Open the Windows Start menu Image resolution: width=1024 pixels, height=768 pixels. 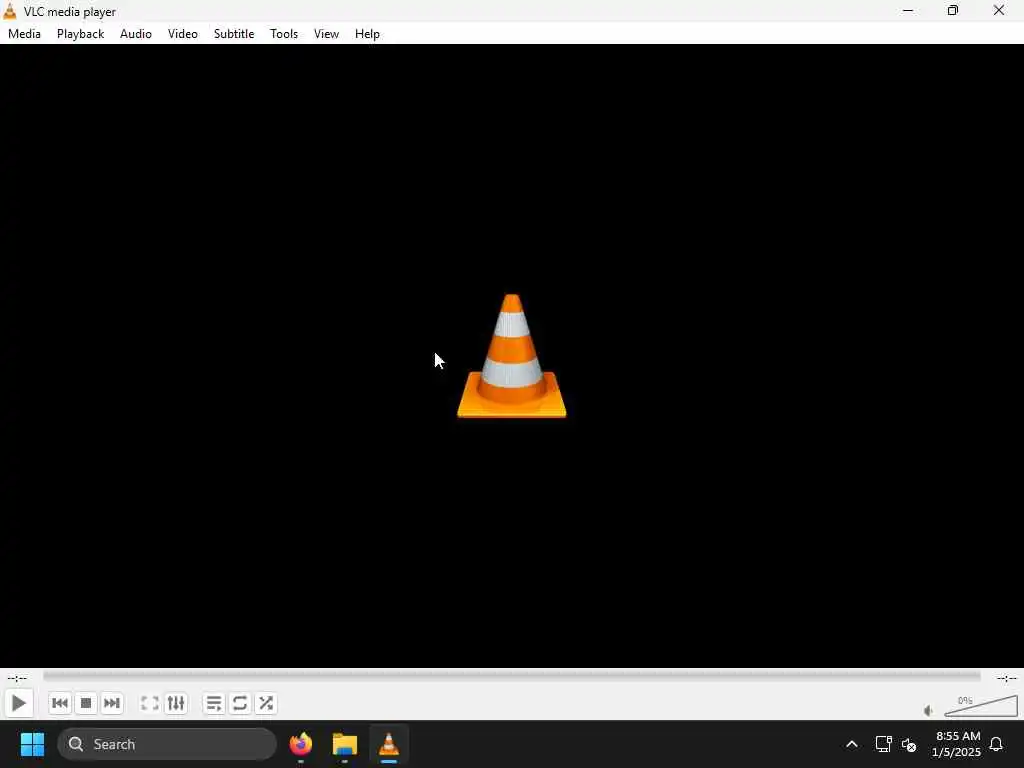[33, 744]
